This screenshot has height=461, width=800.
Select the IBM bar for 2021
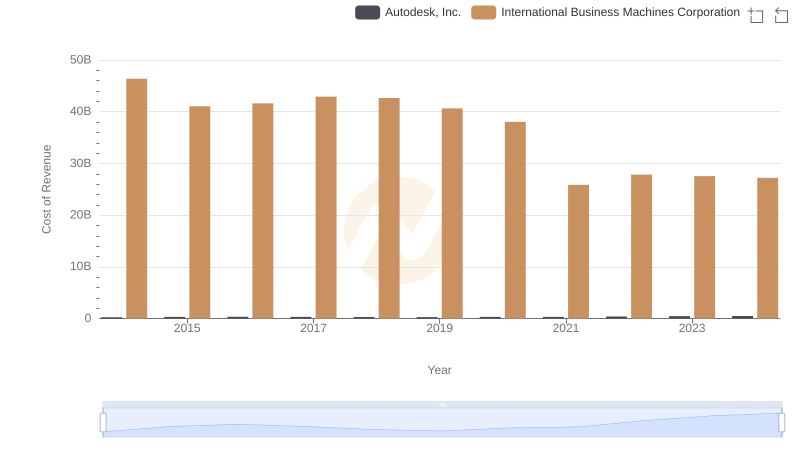579,251
